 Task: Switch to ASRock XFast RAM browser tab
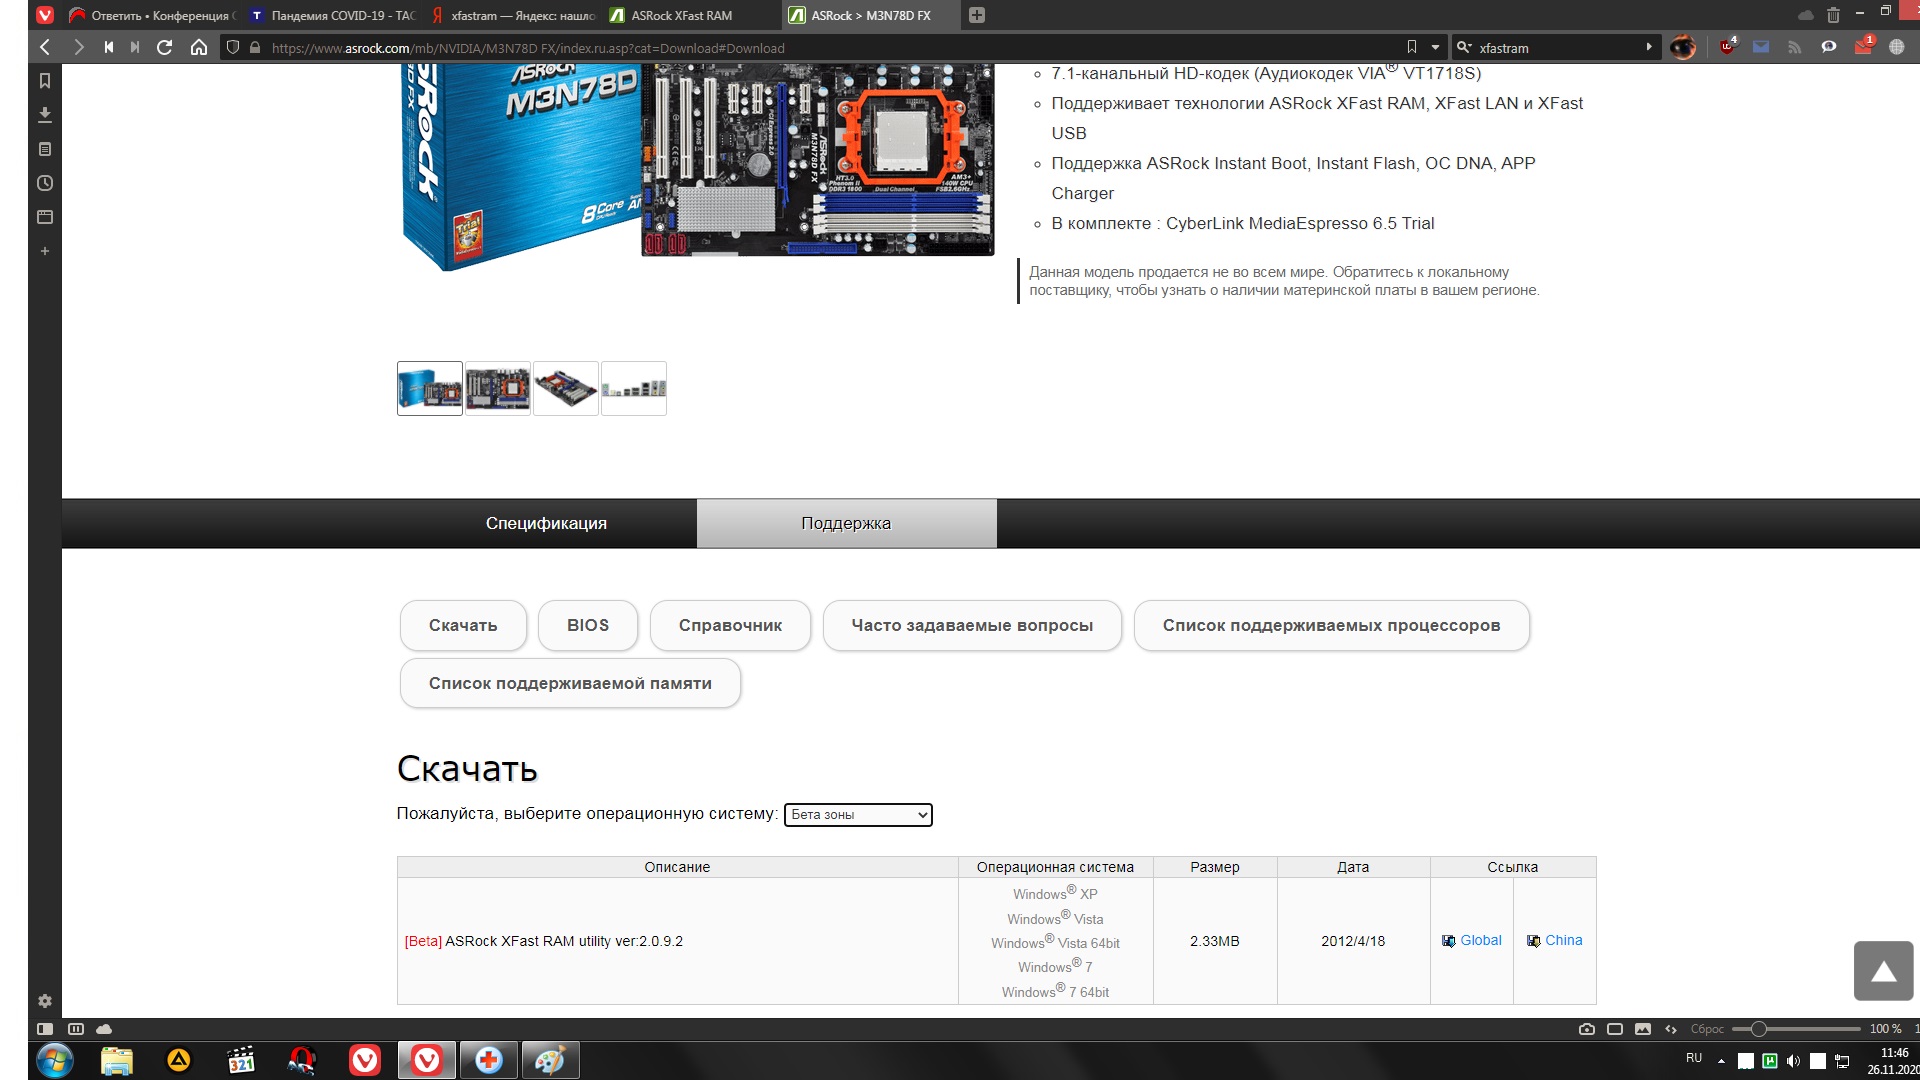point(682,15)
